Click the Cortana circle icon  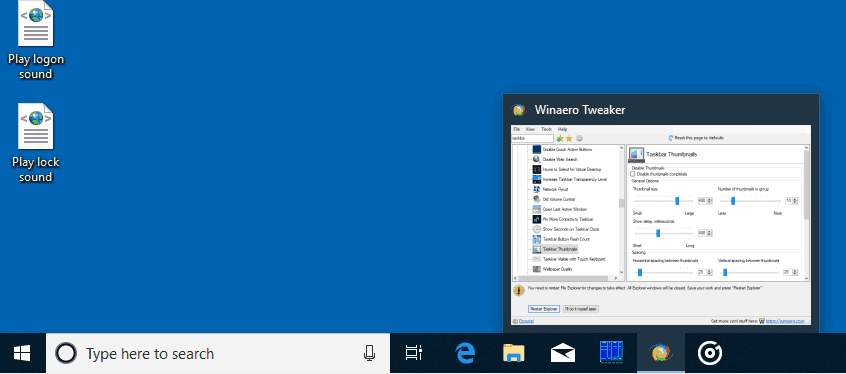[x=66, y=353]
